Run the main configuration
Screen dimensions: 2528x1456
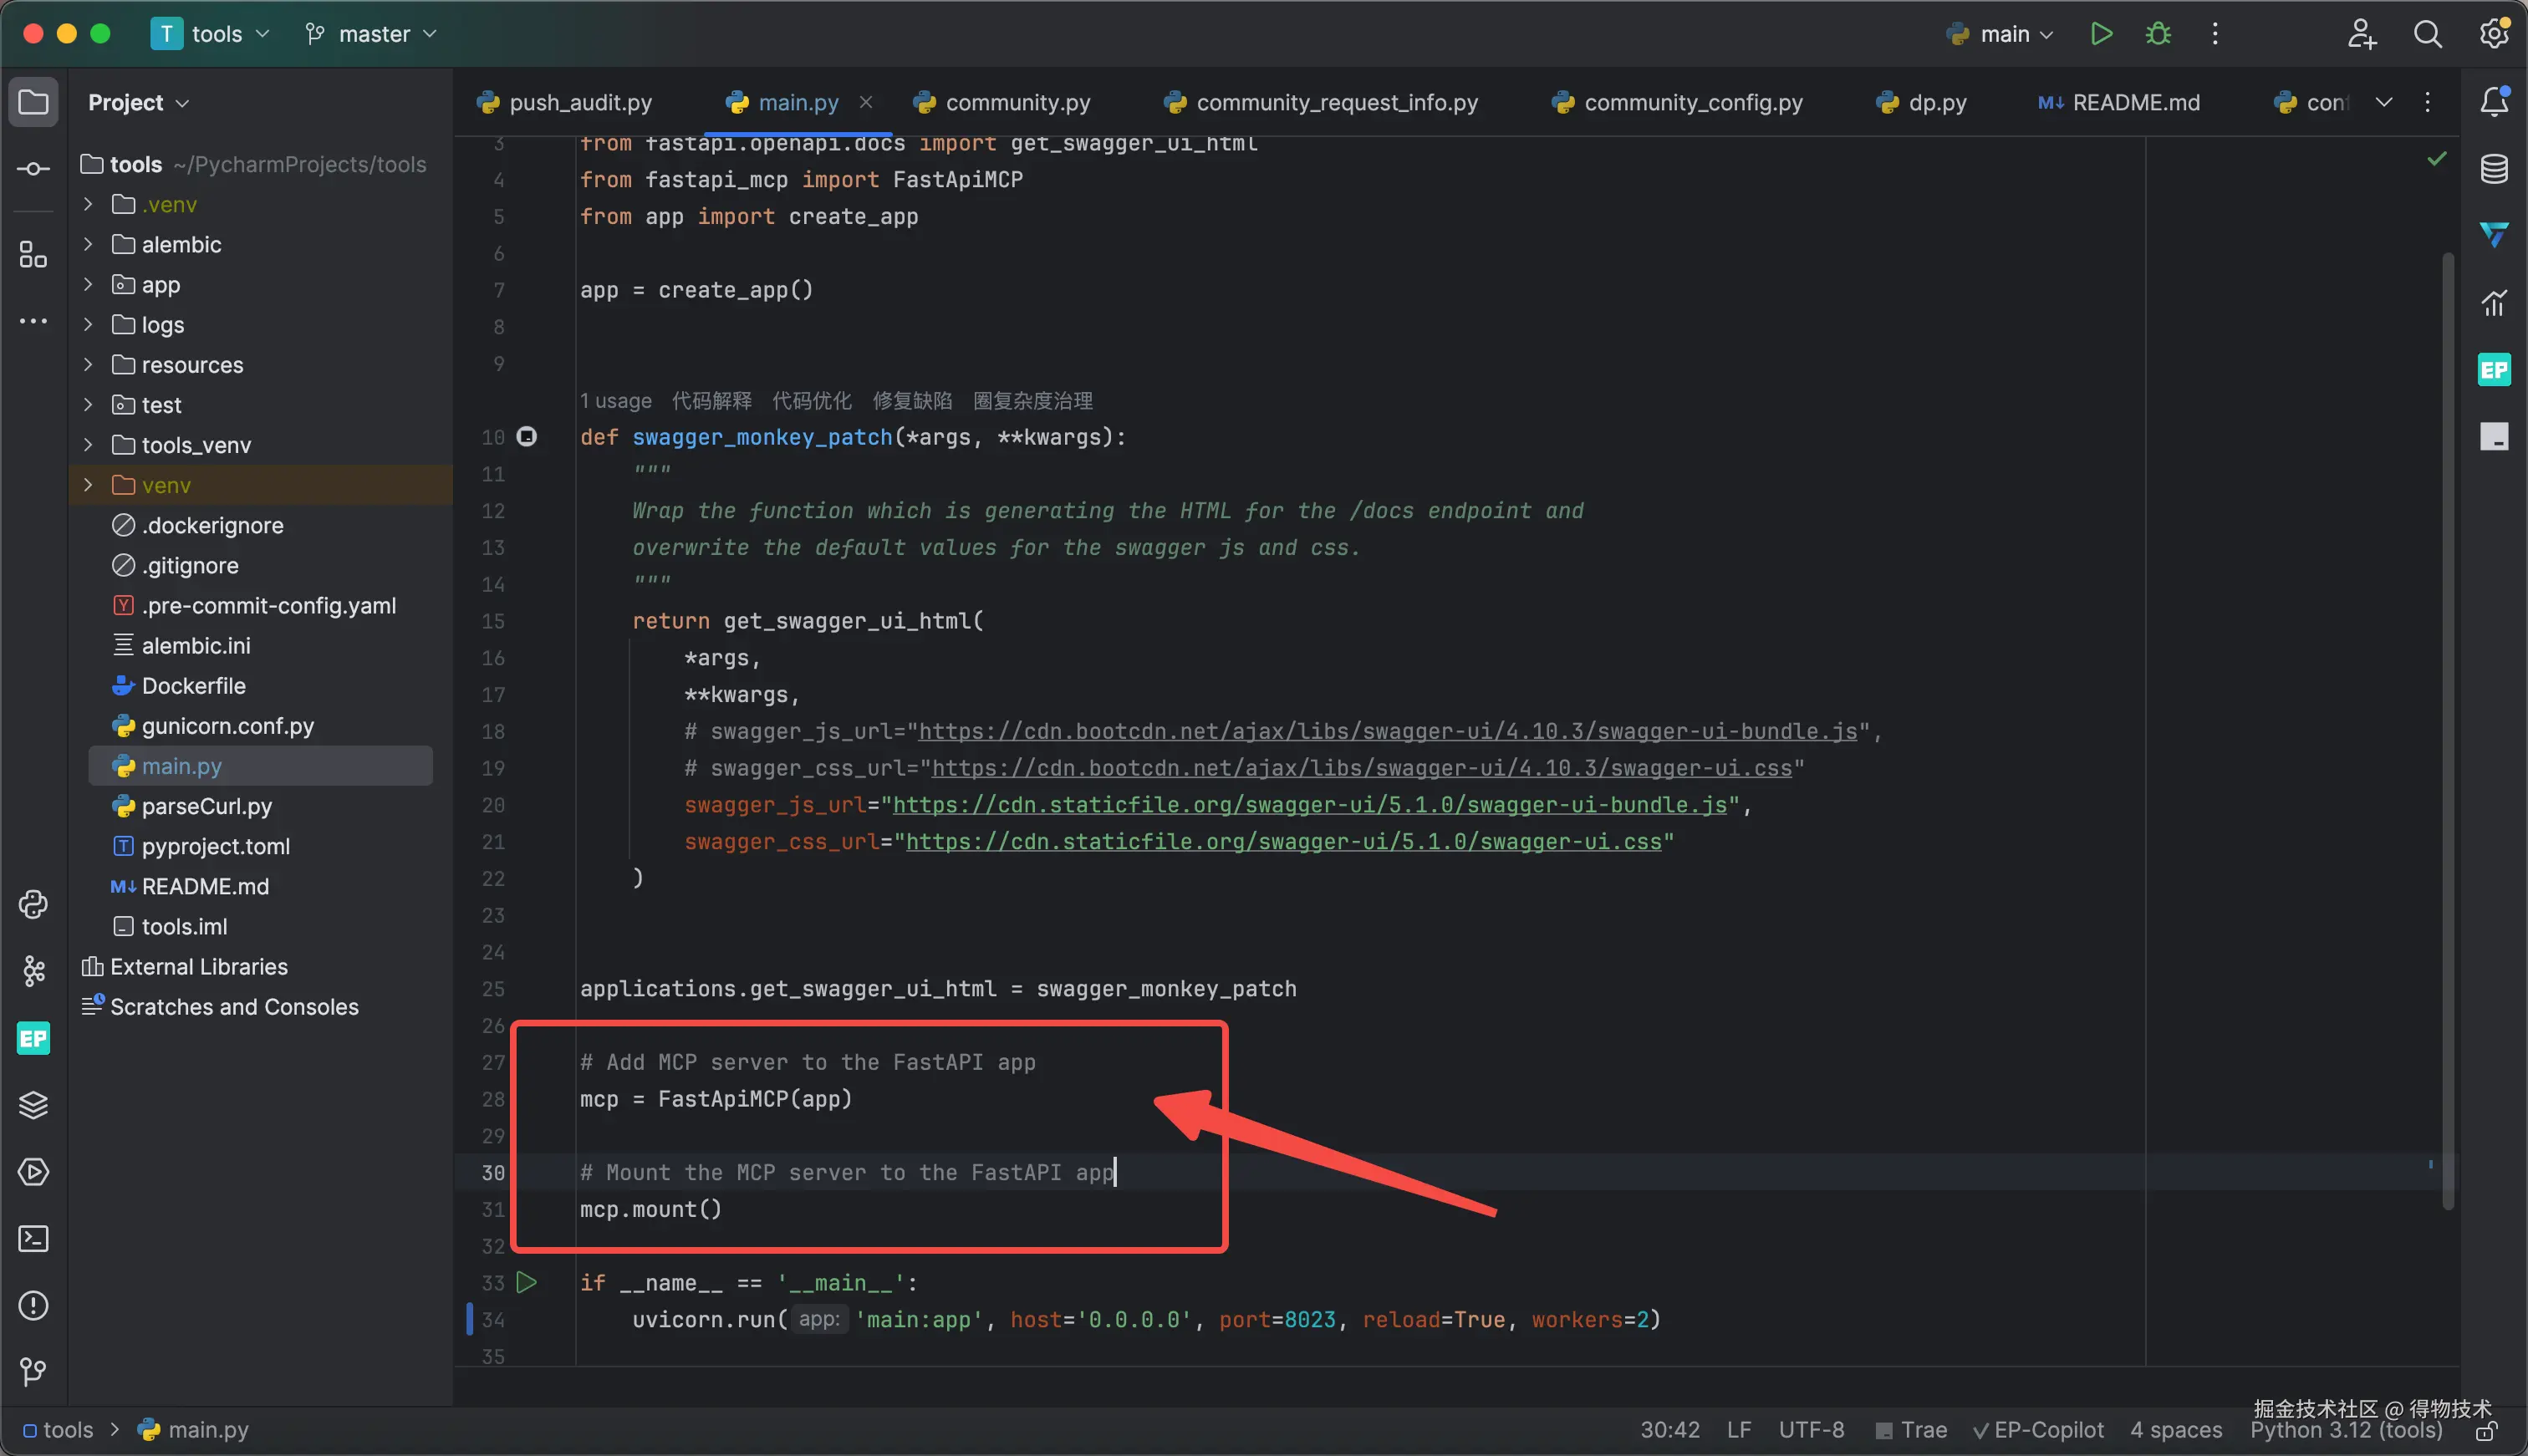coord(2101,34)
